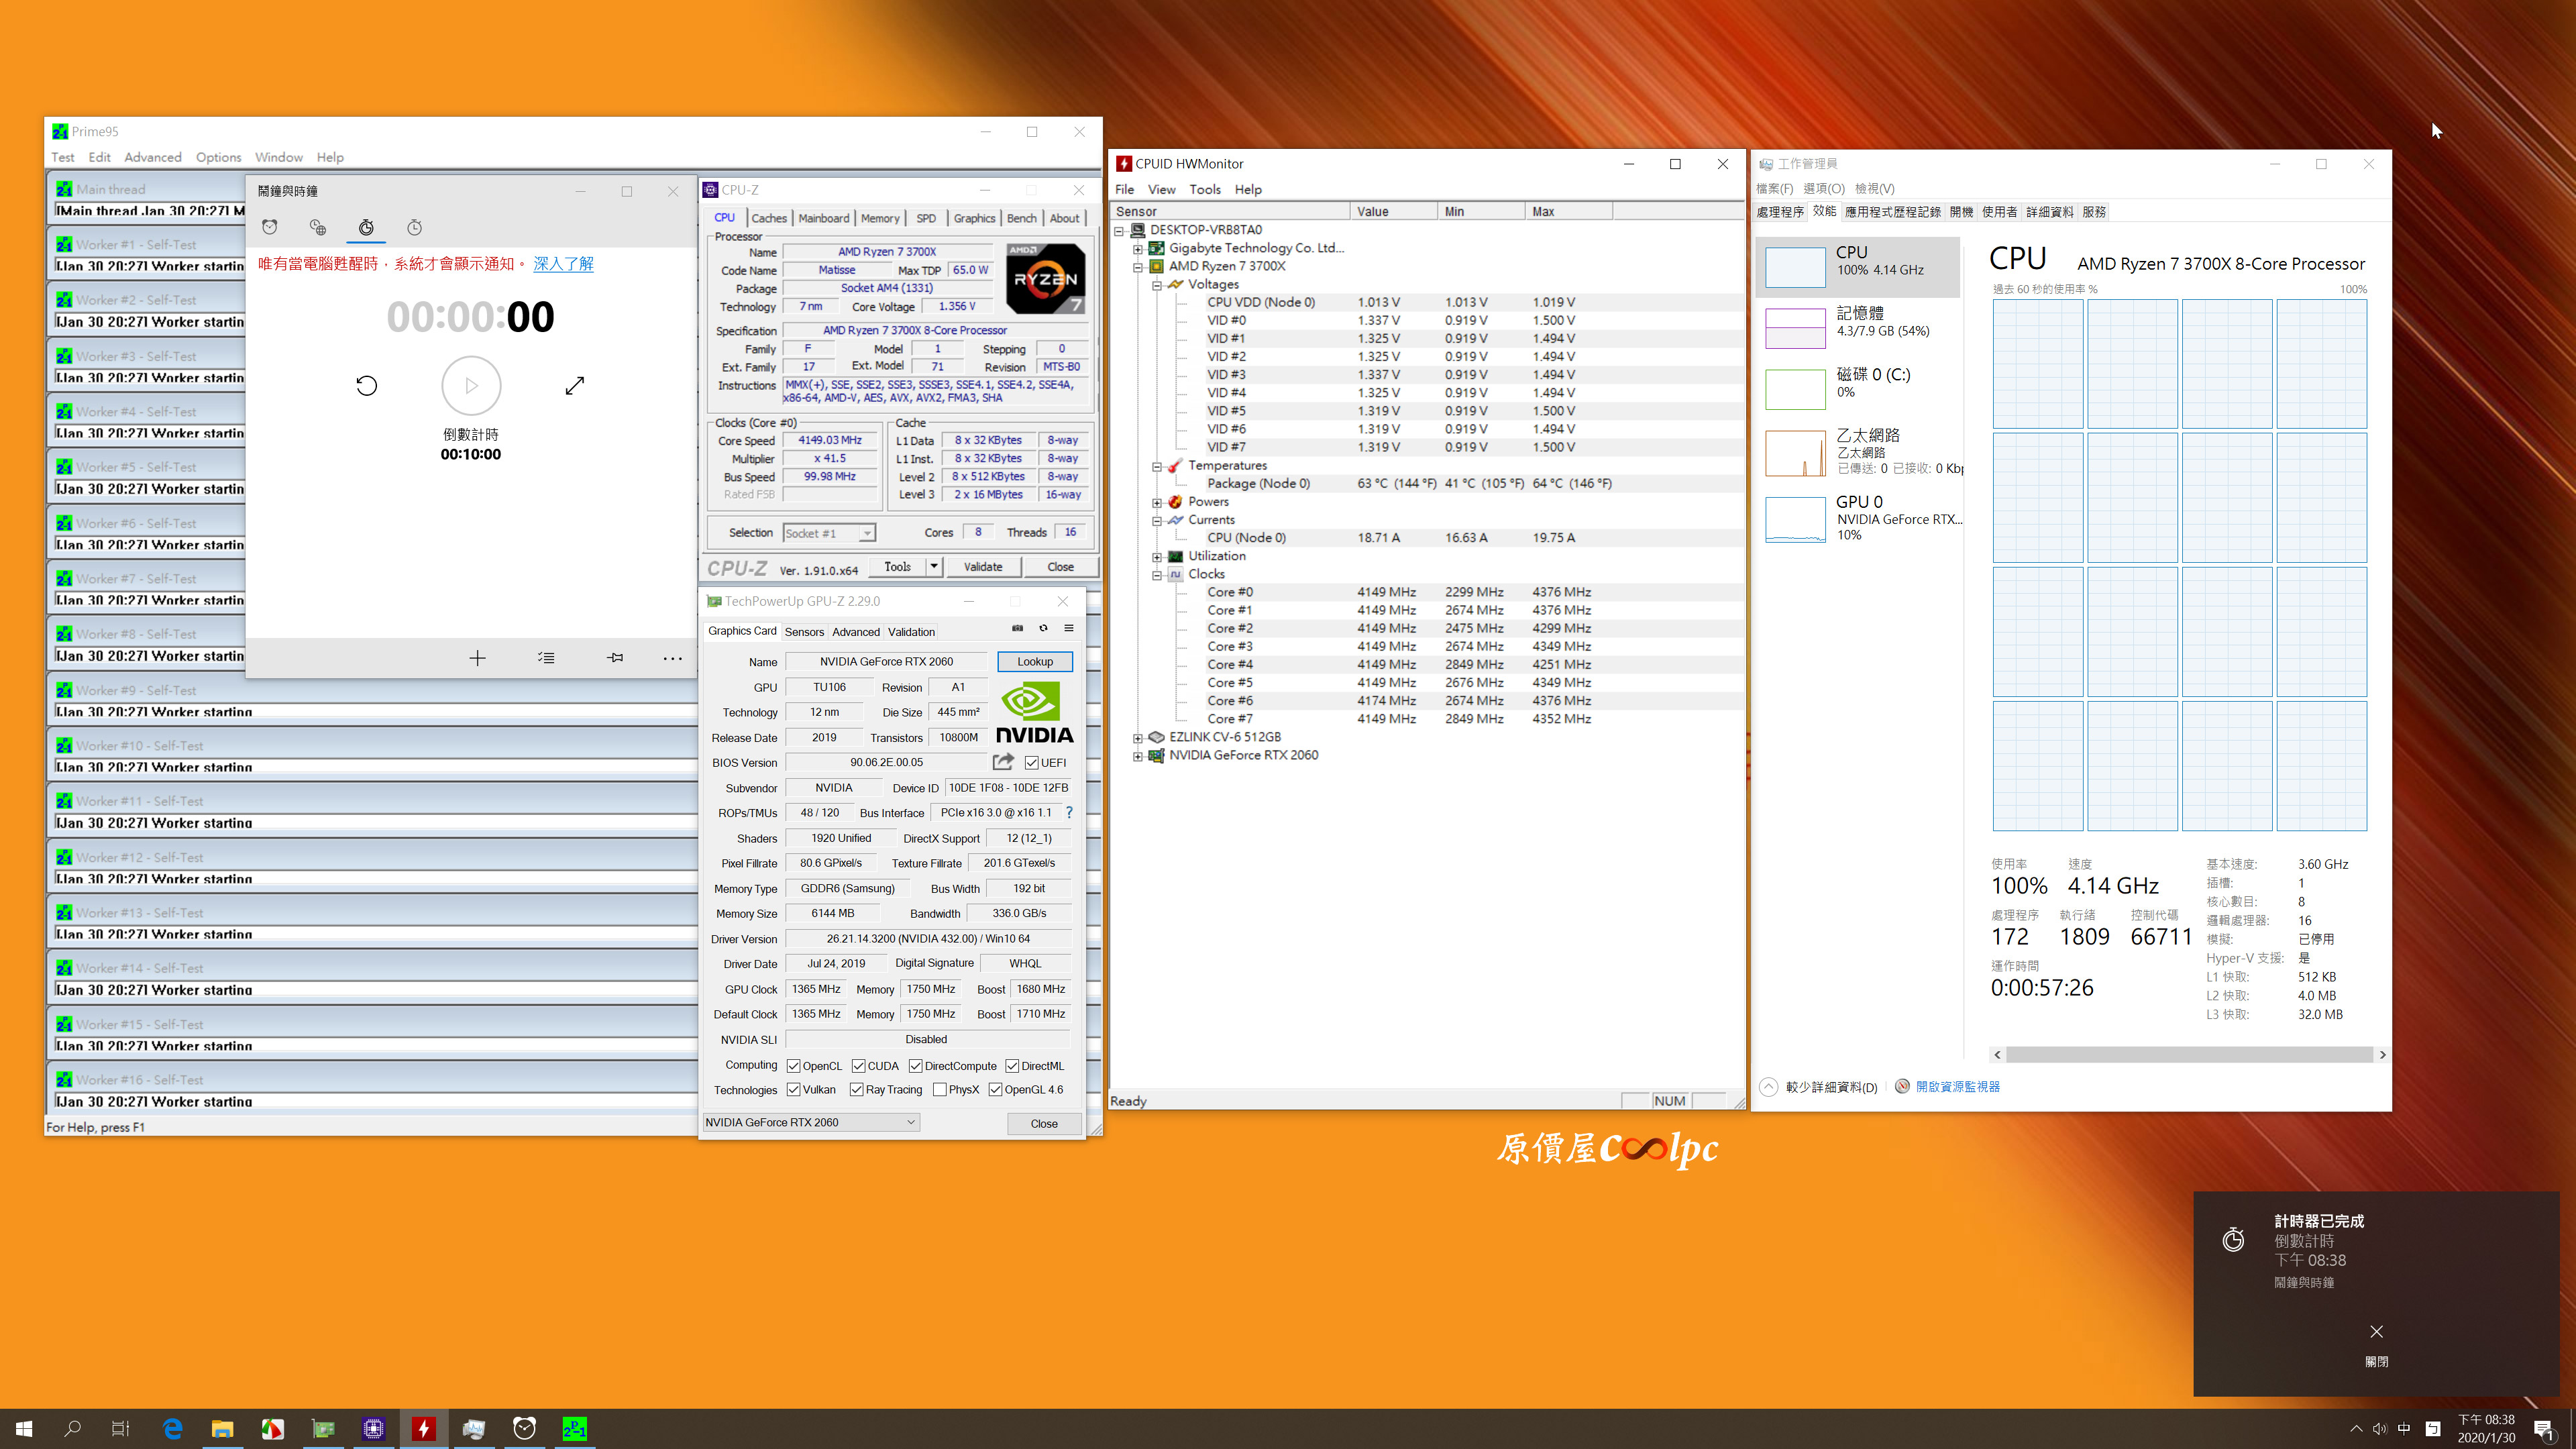This screenshot has width=2576, height=1449.
Task: Toggle the Vulkan checkbox
Action: pyautogui.click(x=793, y=1090)
